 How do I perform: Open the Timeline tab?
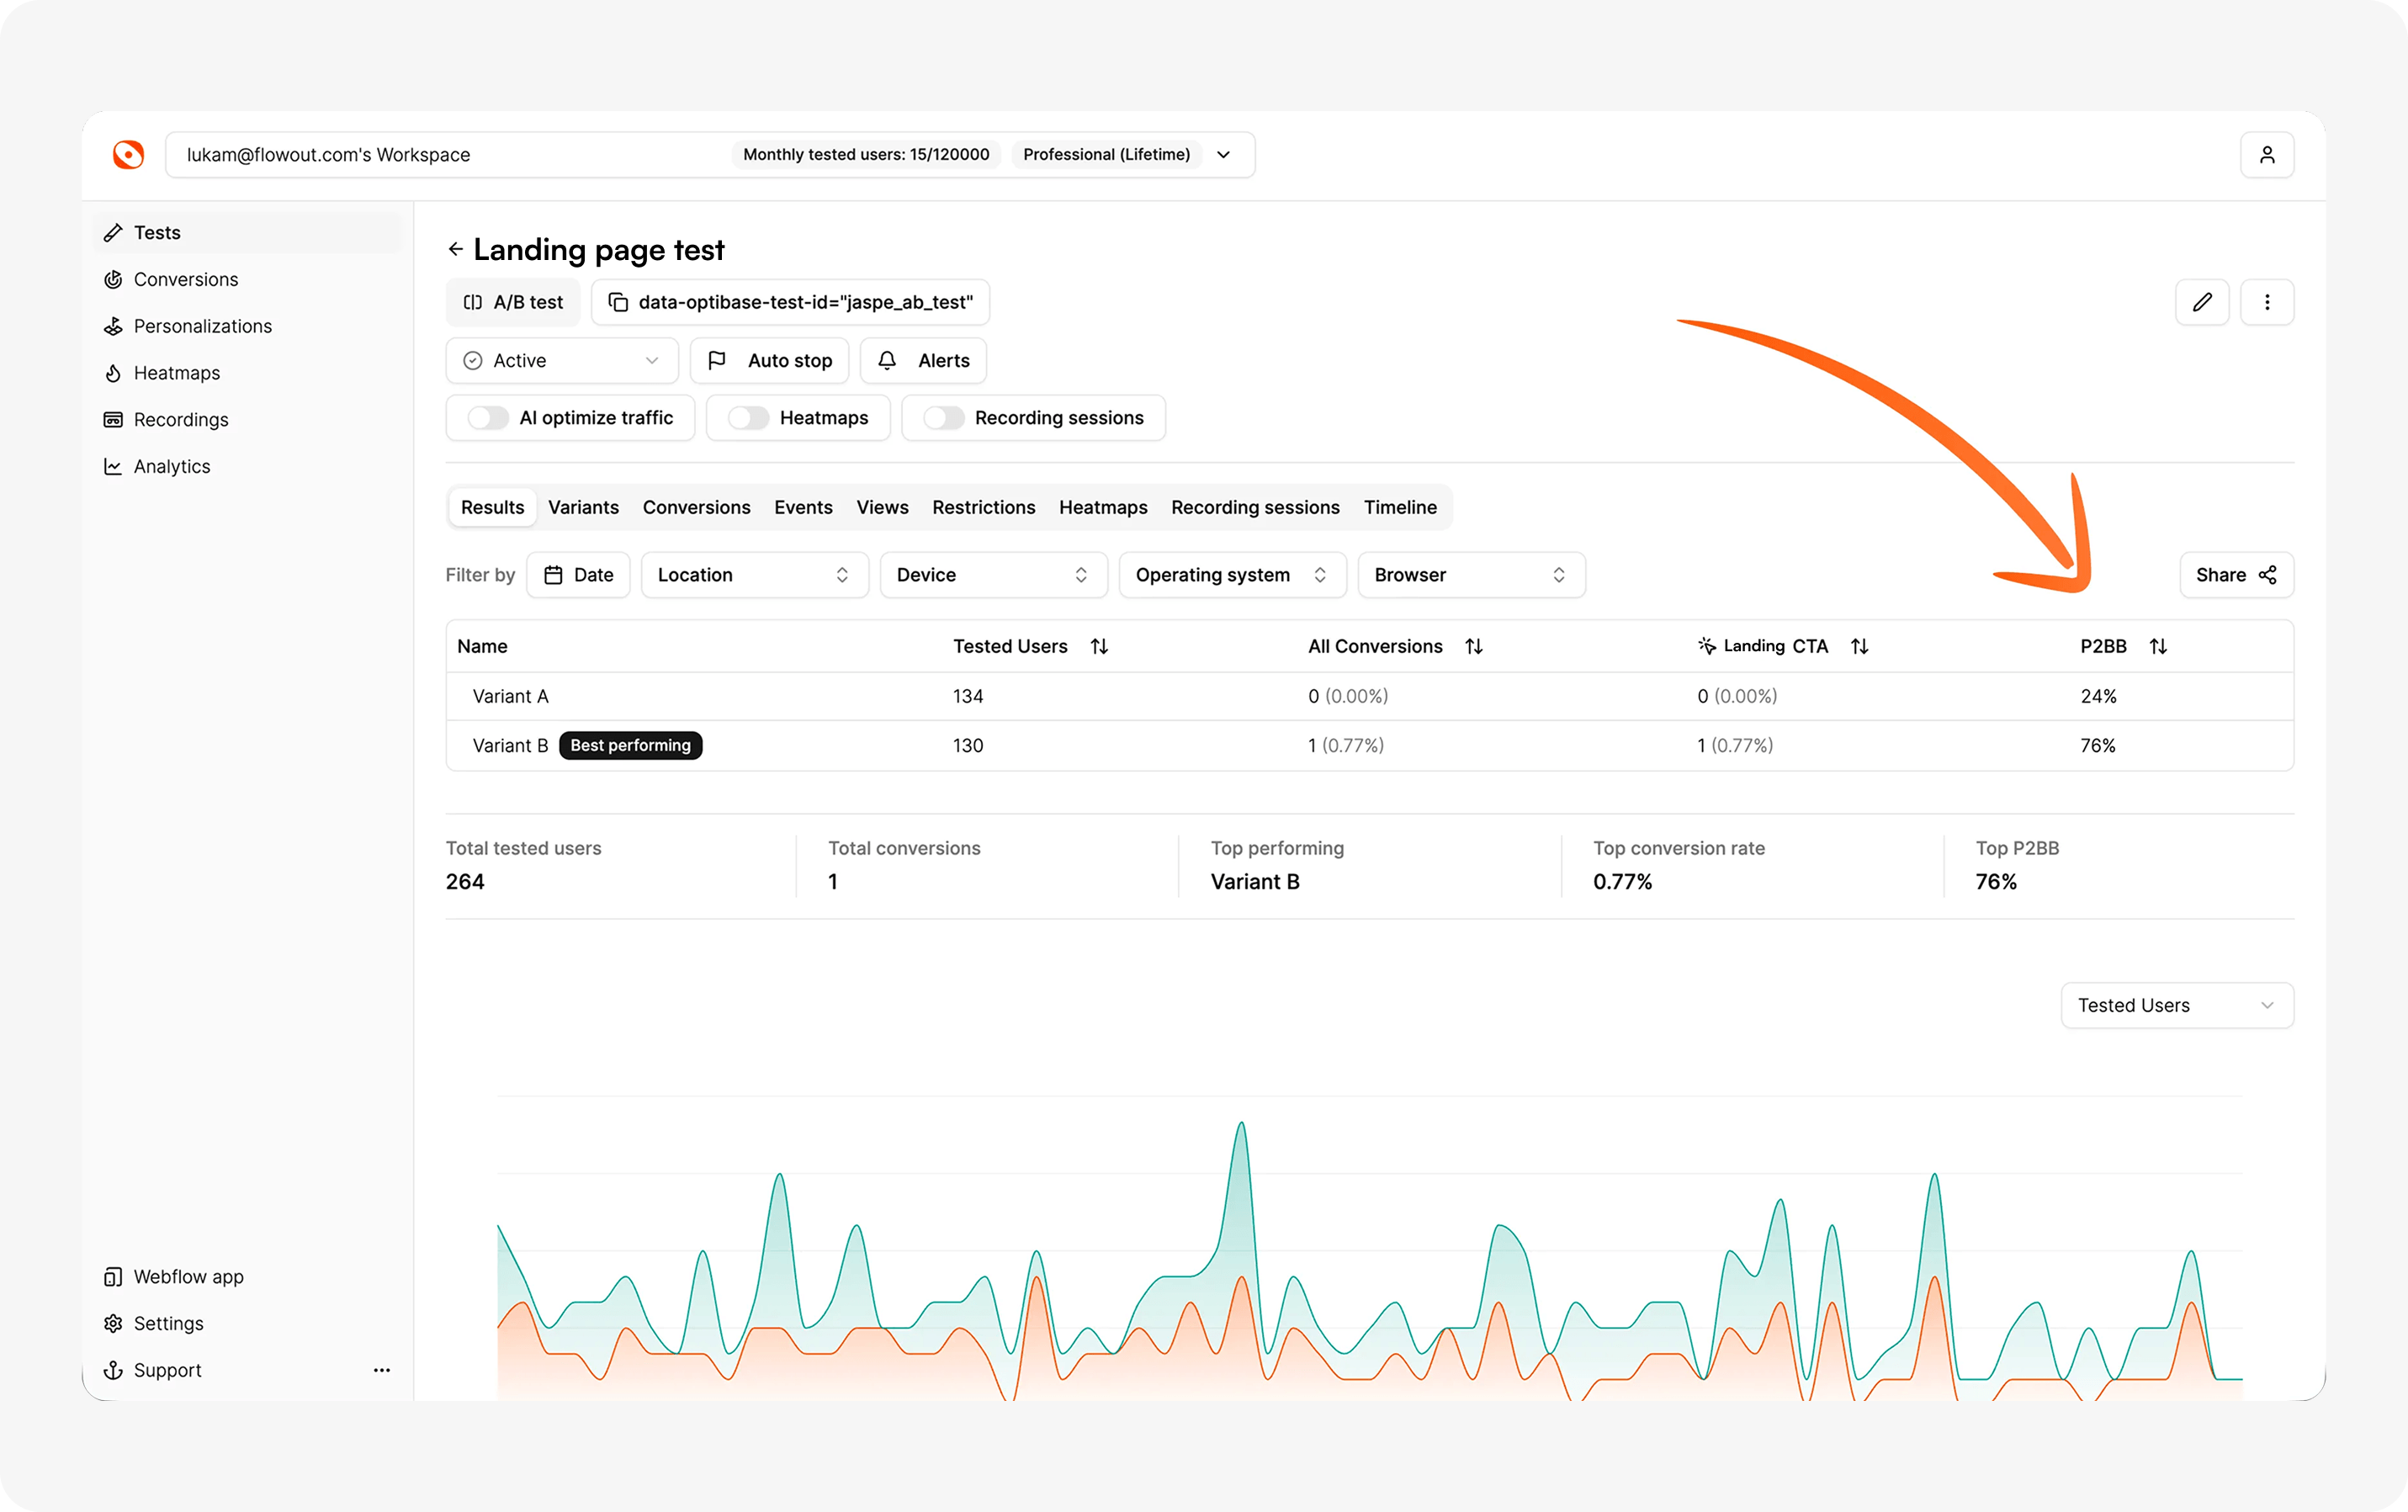[x=1399, y=507]
